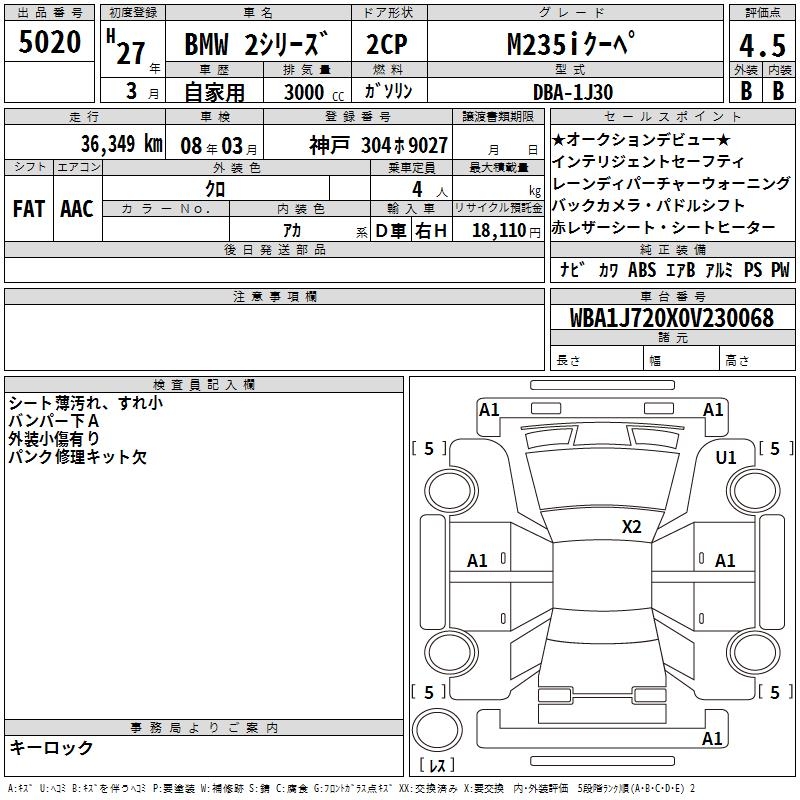Click the キーロック office notice text
The width and height of the screenshot is (800, 800).
[x=51, y=748]
